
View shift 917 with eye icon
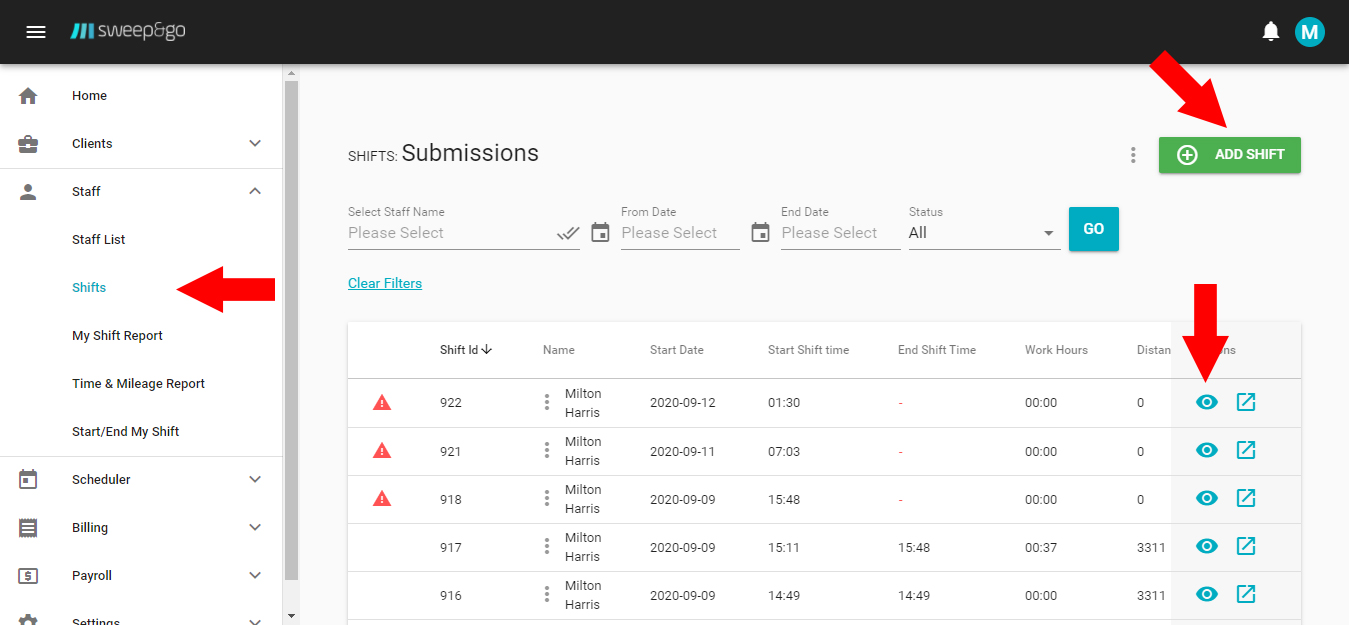(x=1207, y=546)
